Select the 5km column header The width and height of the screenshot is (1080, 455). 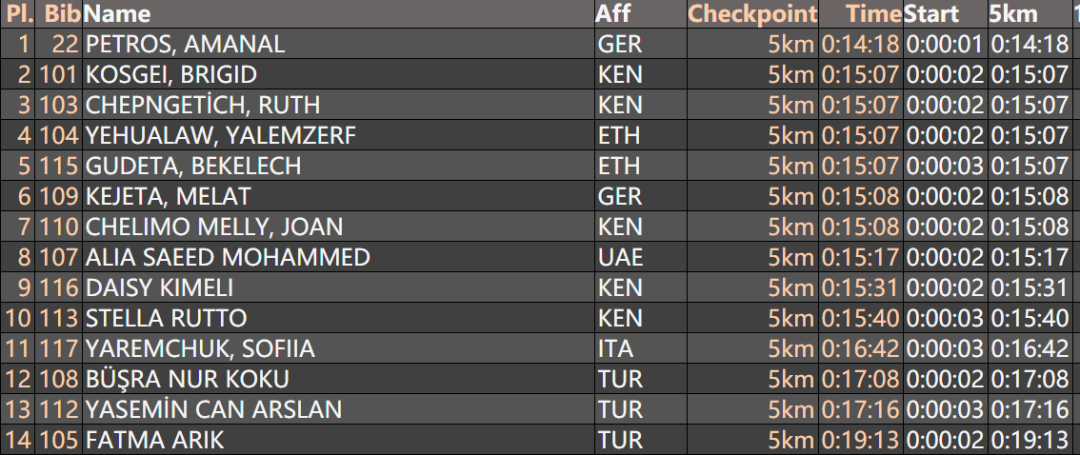[1013, 14]
